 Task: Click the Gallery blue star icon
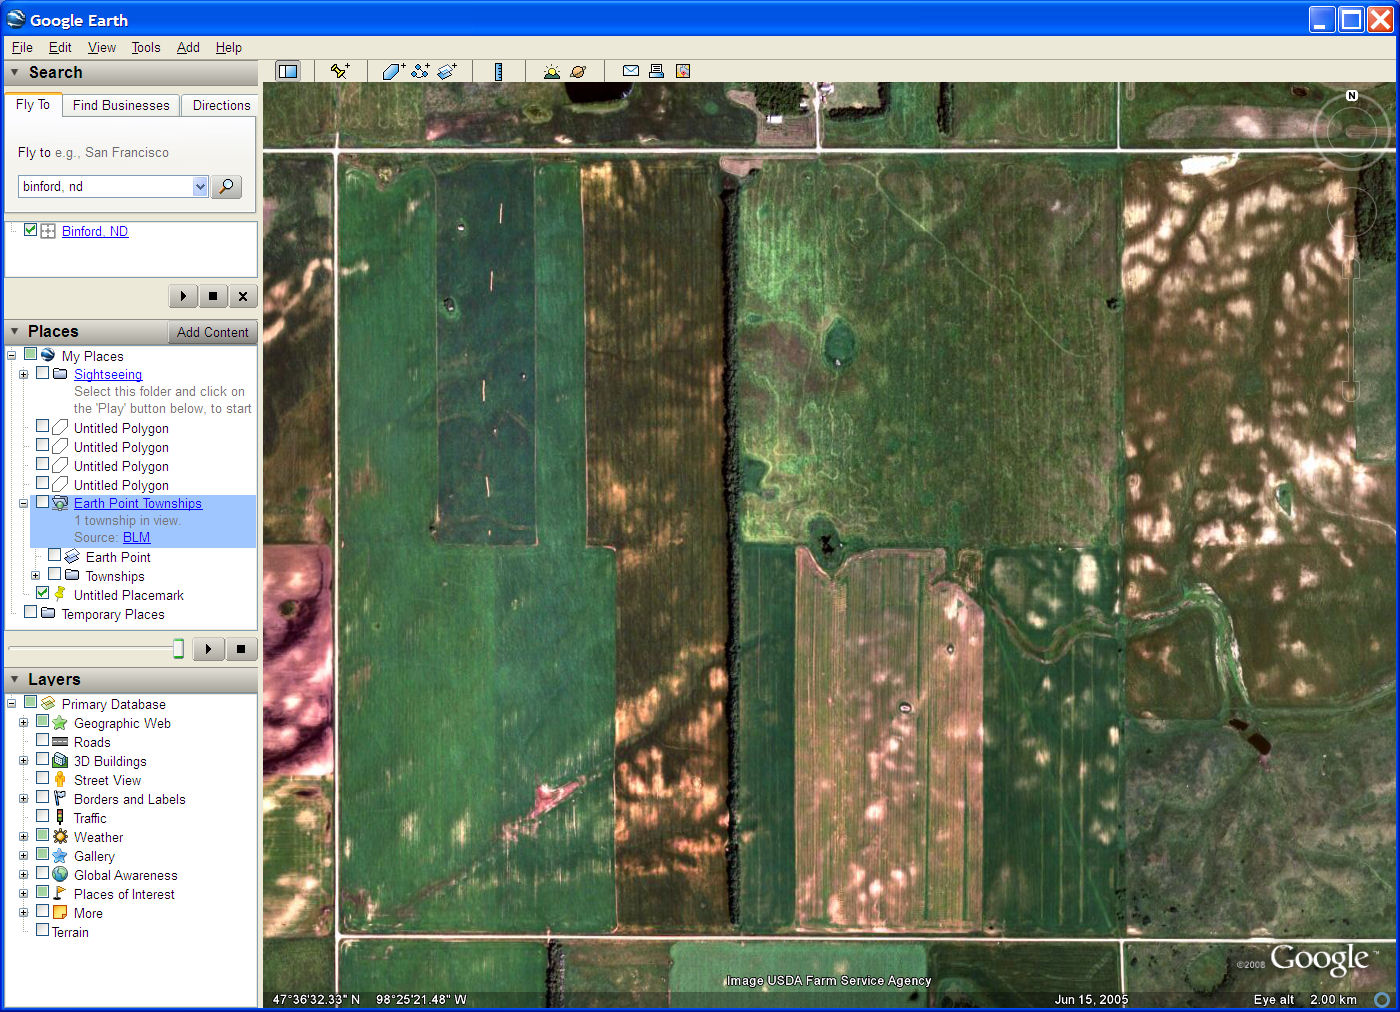(60, 856)
